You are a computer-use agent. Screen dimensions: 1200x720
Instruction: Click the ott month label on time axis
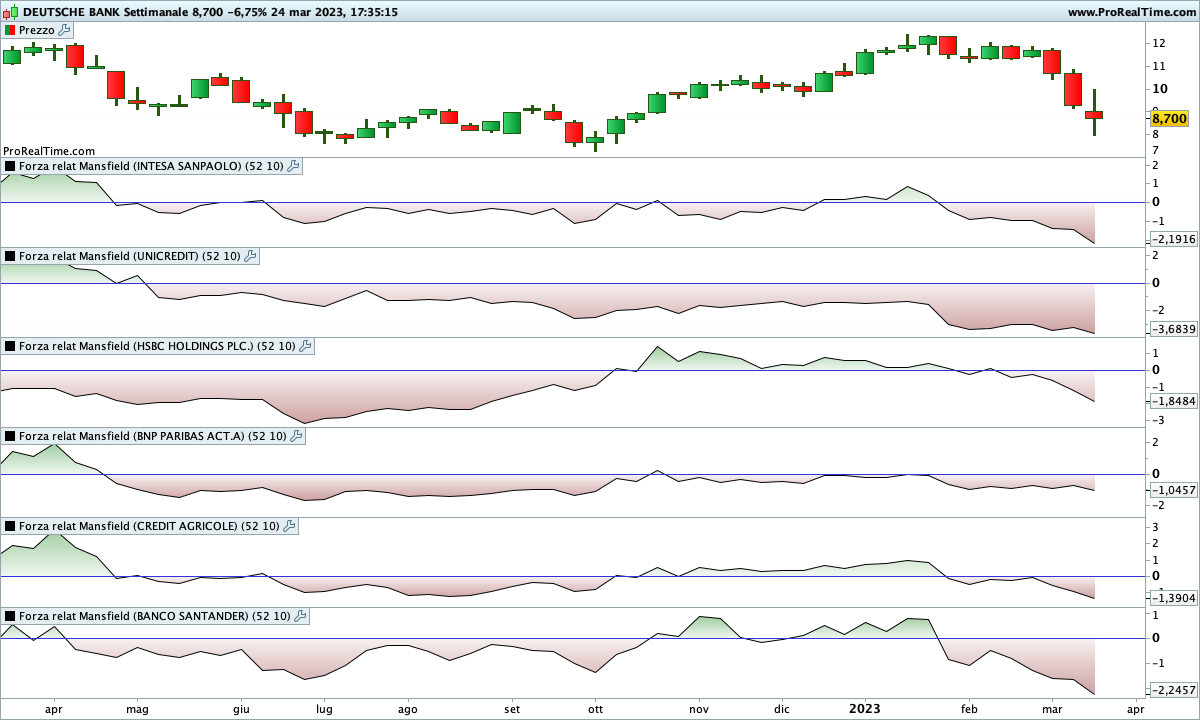(595, 709)
